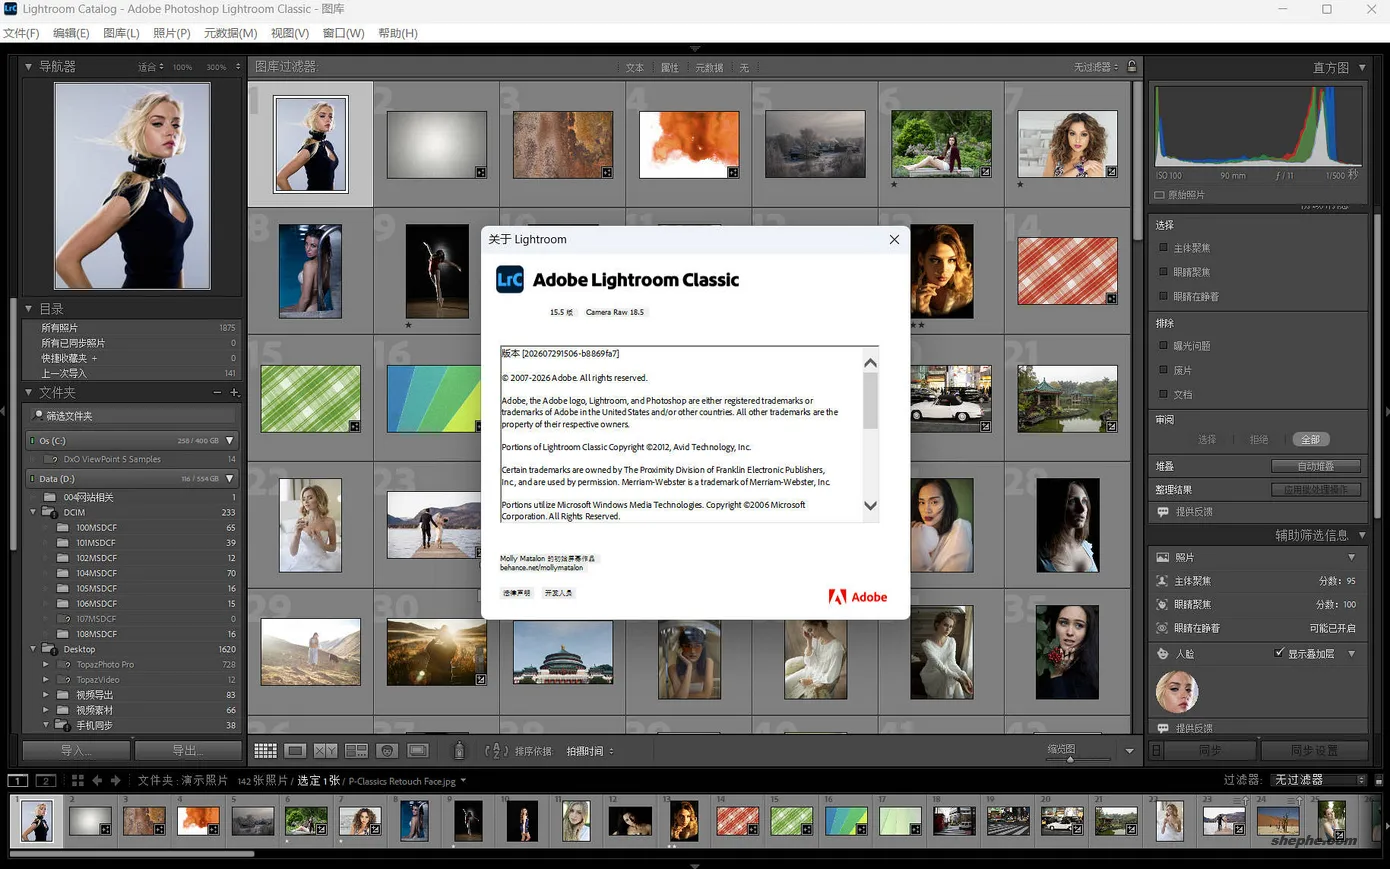The image size is (1390, 869).
Task: Collapse the Desktop folder tree
Action: click(x=34, y=650)
